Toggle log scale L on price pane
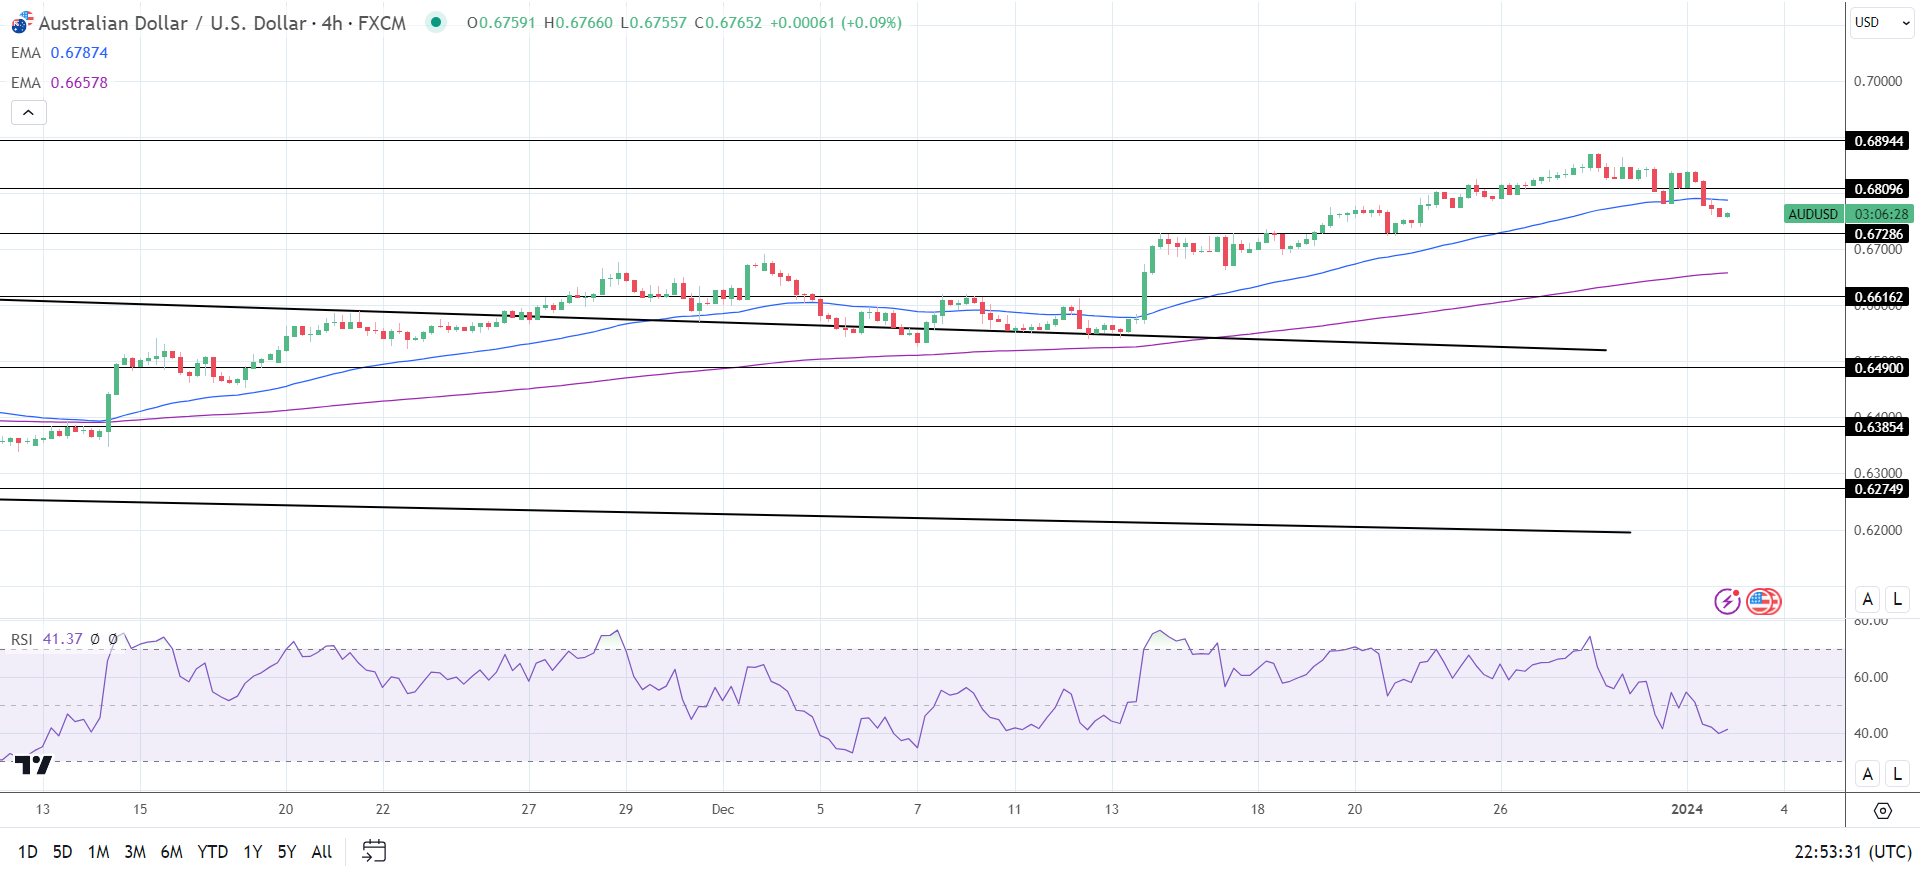 point(1898,600)
